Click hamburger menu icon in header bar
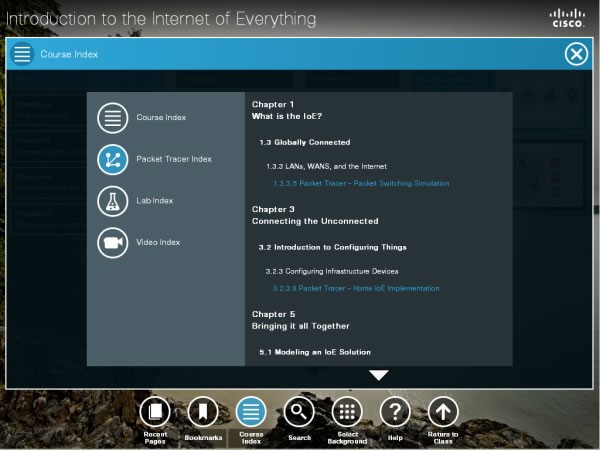Viewport: 600px width, 450px height. pos(23,54)
